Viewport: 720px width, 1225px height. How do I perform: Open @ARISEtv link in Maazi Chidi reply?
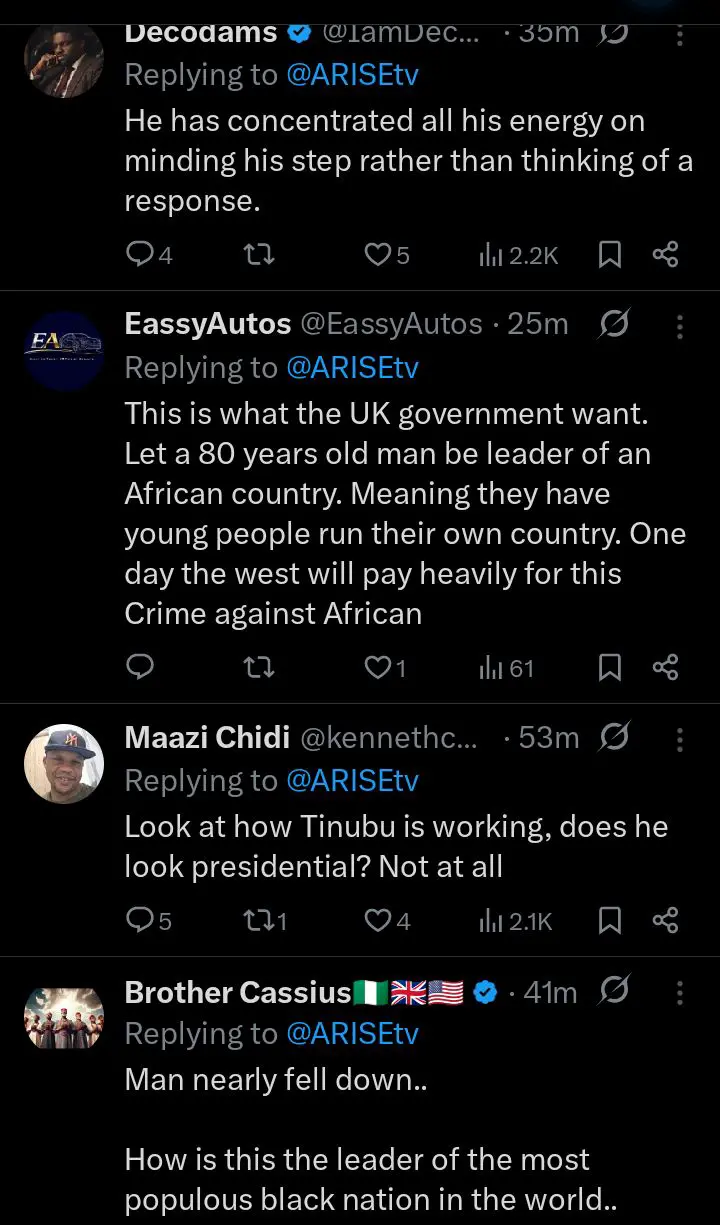click(352, 781)
